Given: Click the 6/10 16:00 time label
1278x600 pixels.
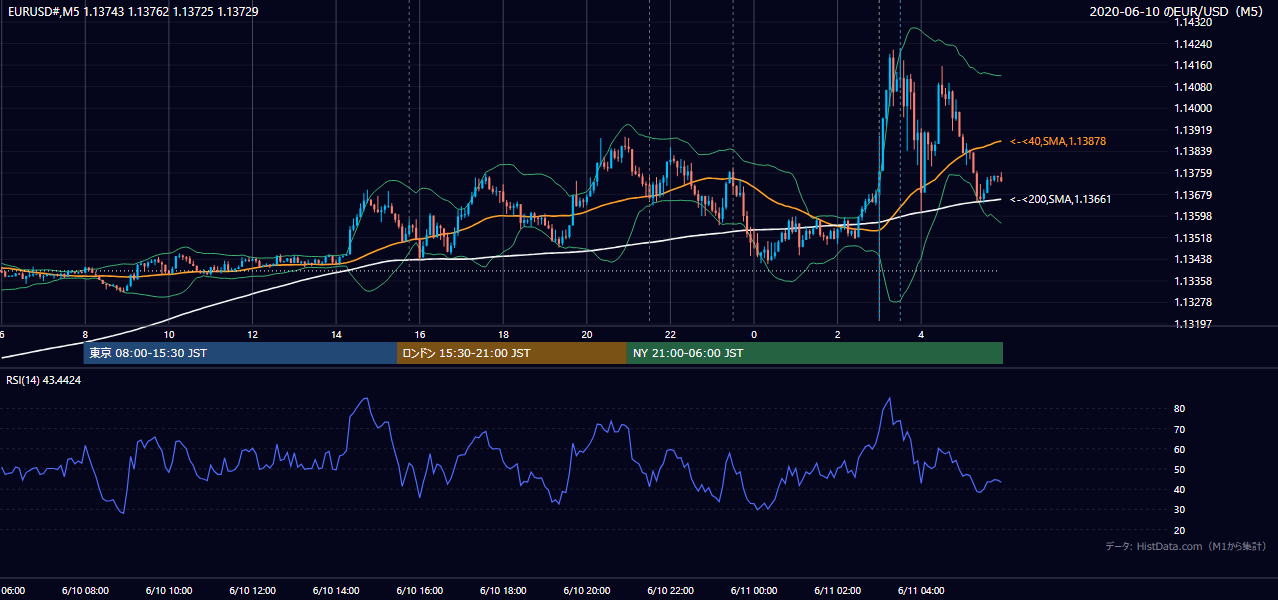Looking at the screenshot, I should pos(420,591).
